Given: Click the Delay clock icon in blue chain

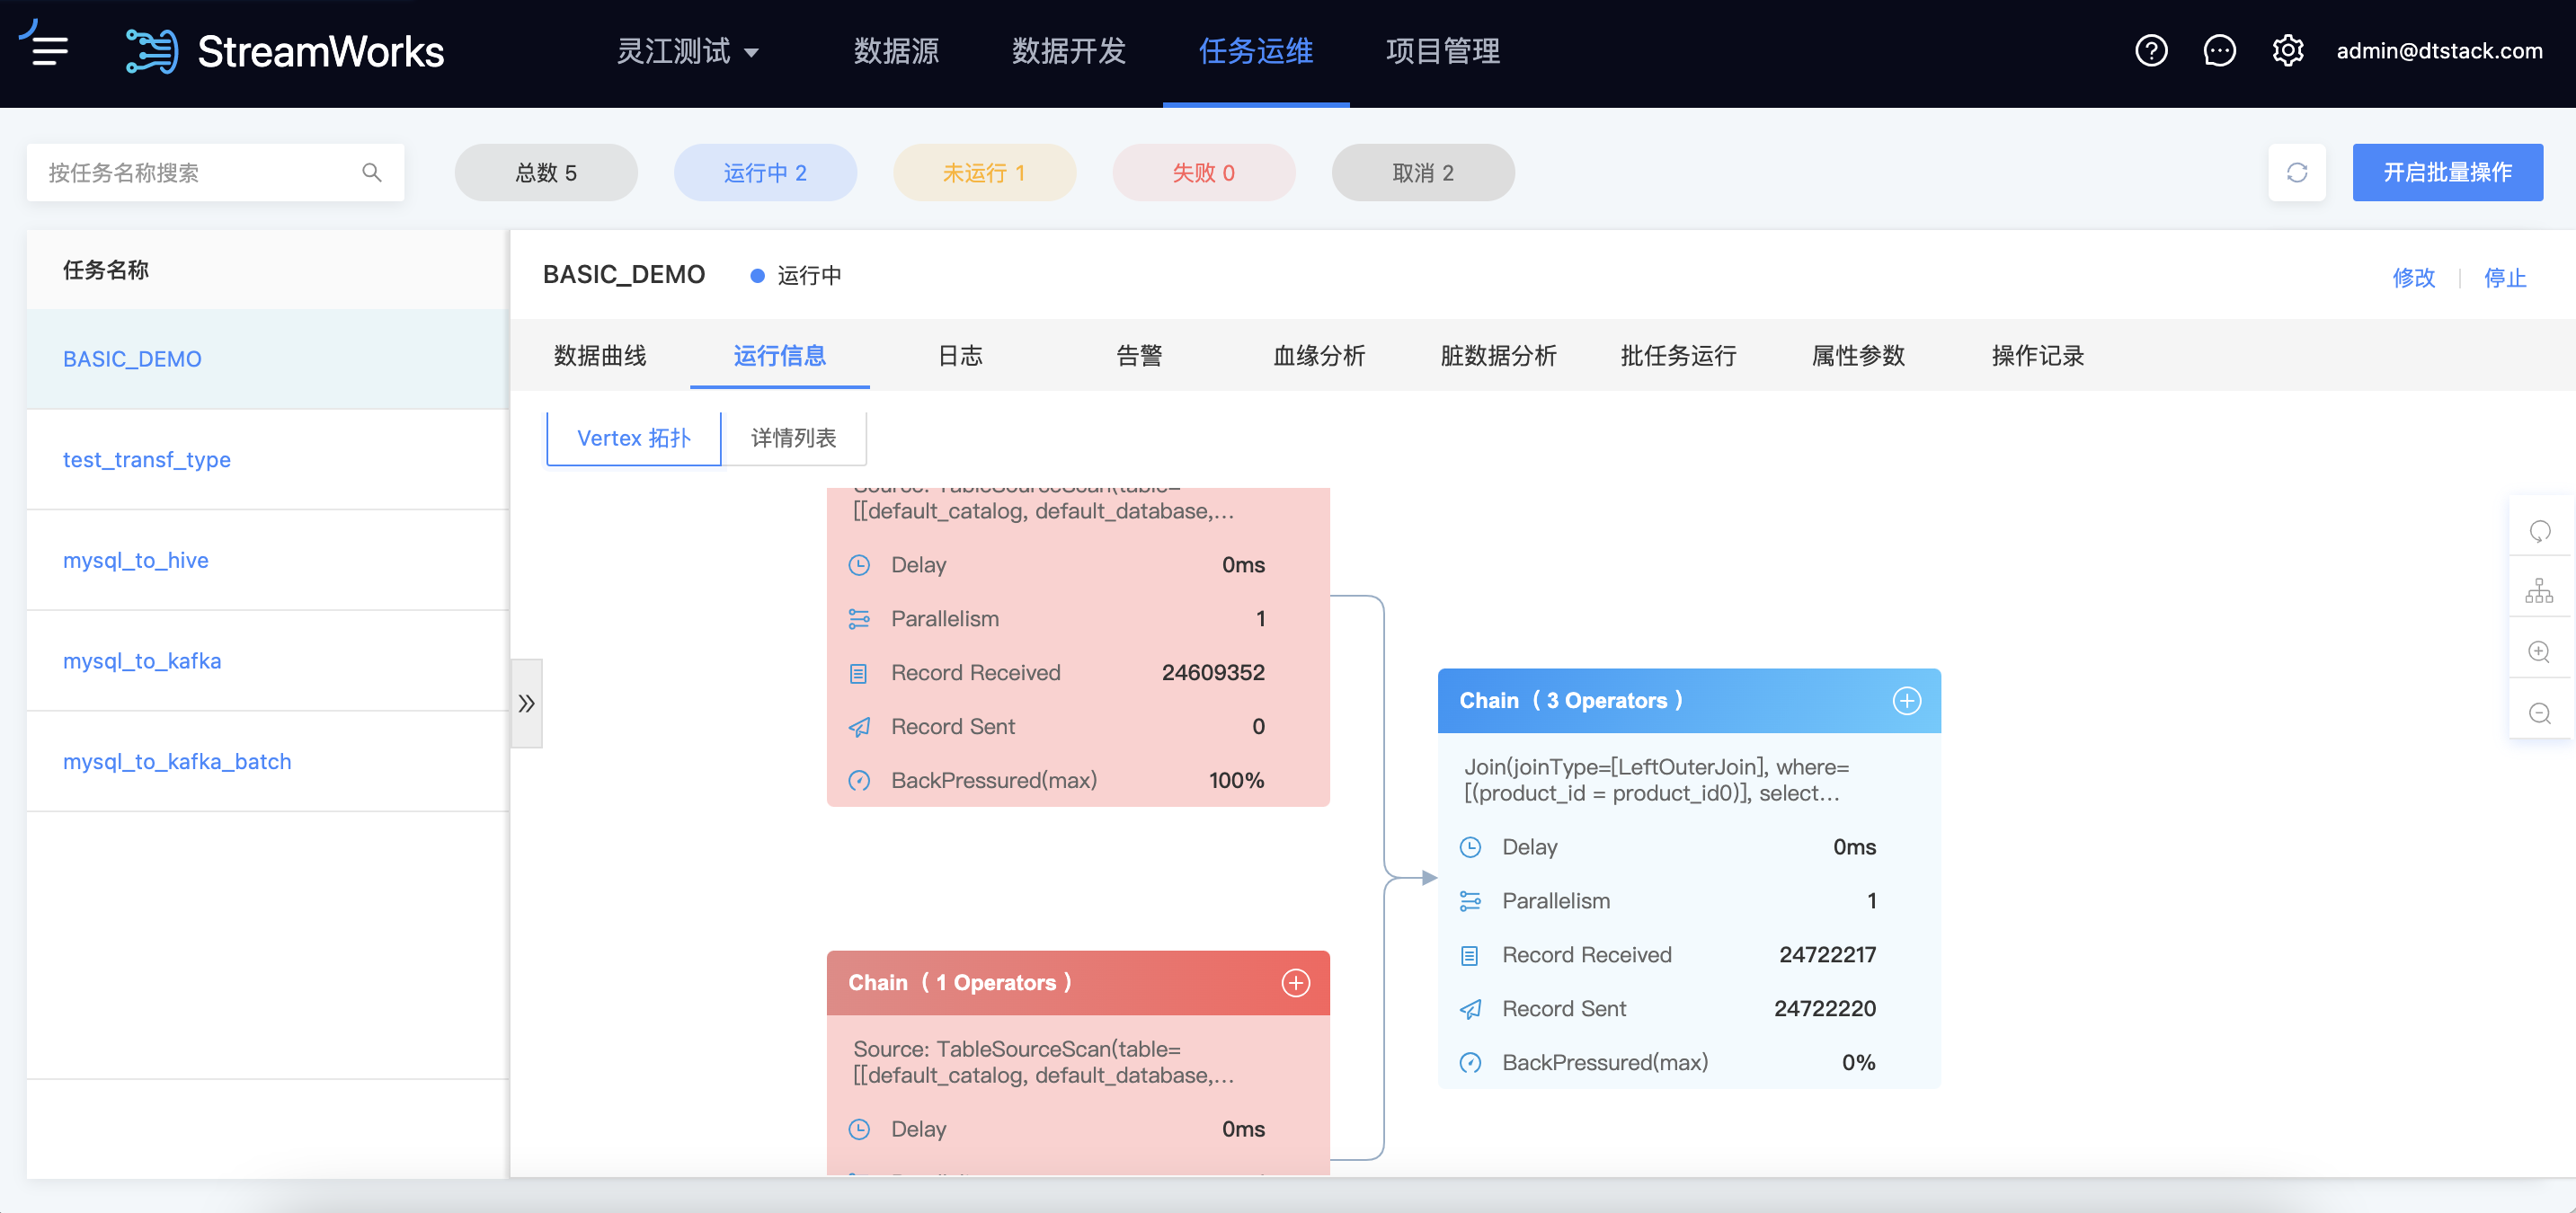Looking at the screenshot, I should pos(1470,847).
